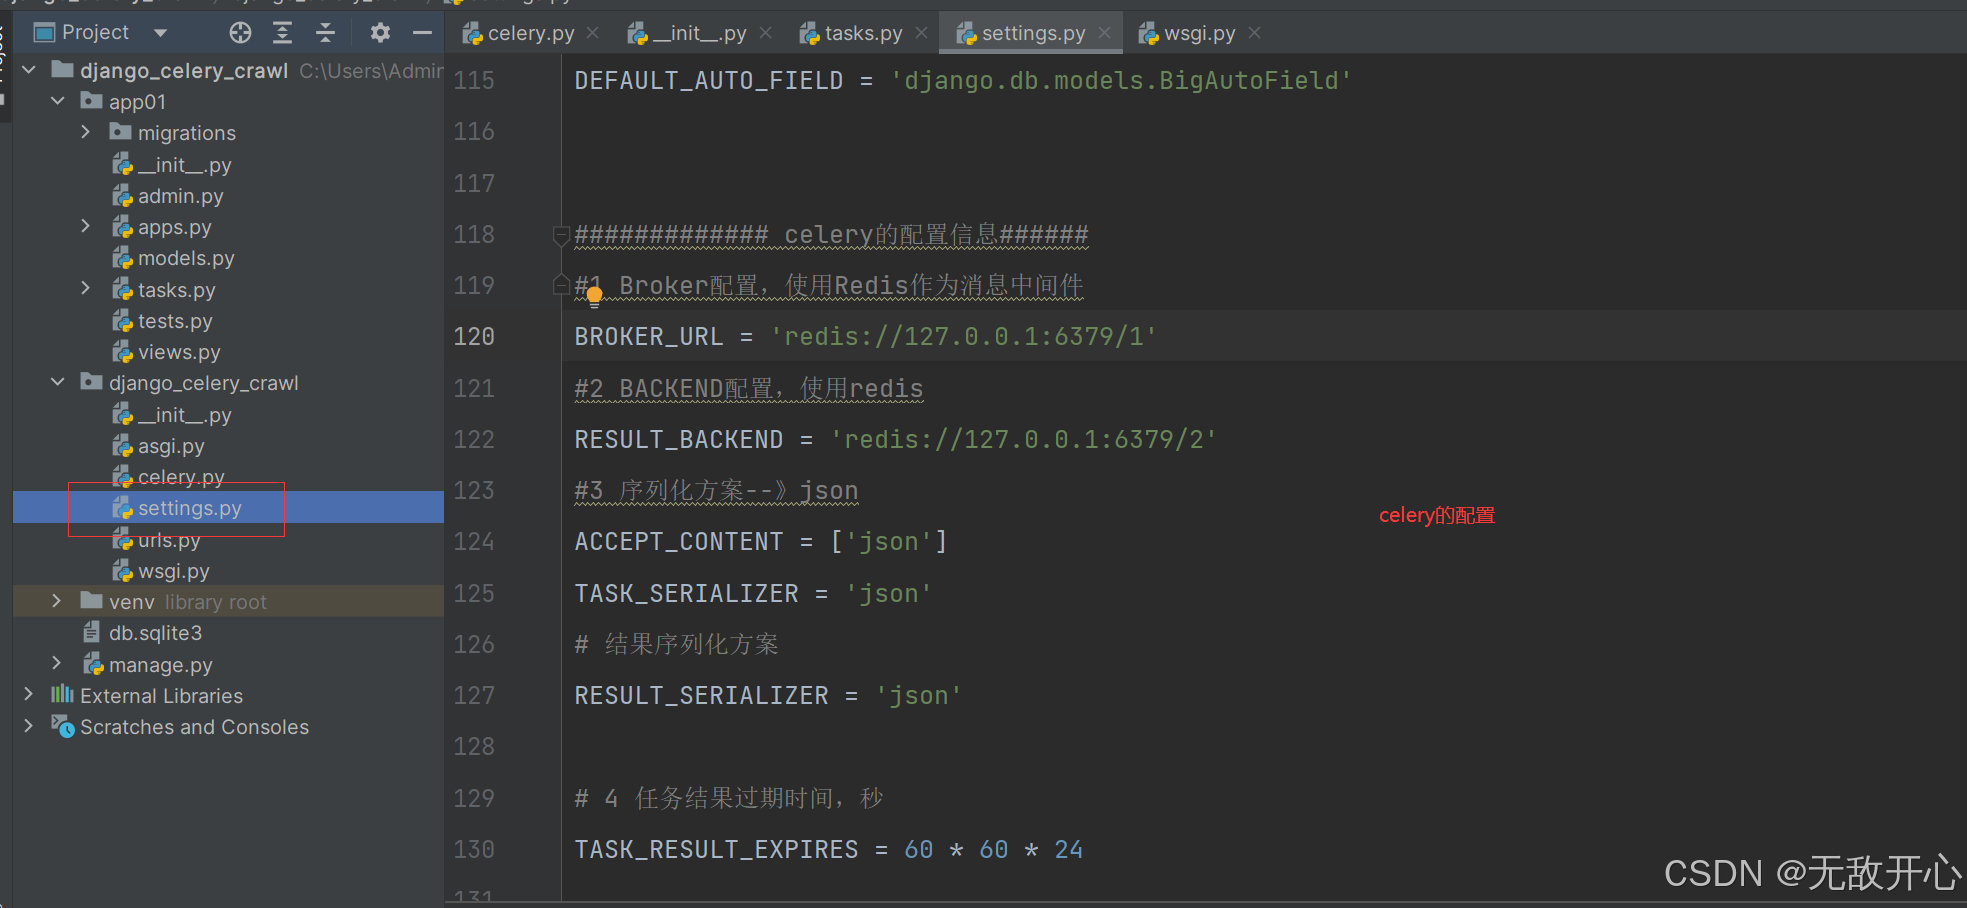Close the __init__.py tab
Screen dimensions: 1967x908
coord(765,33)
